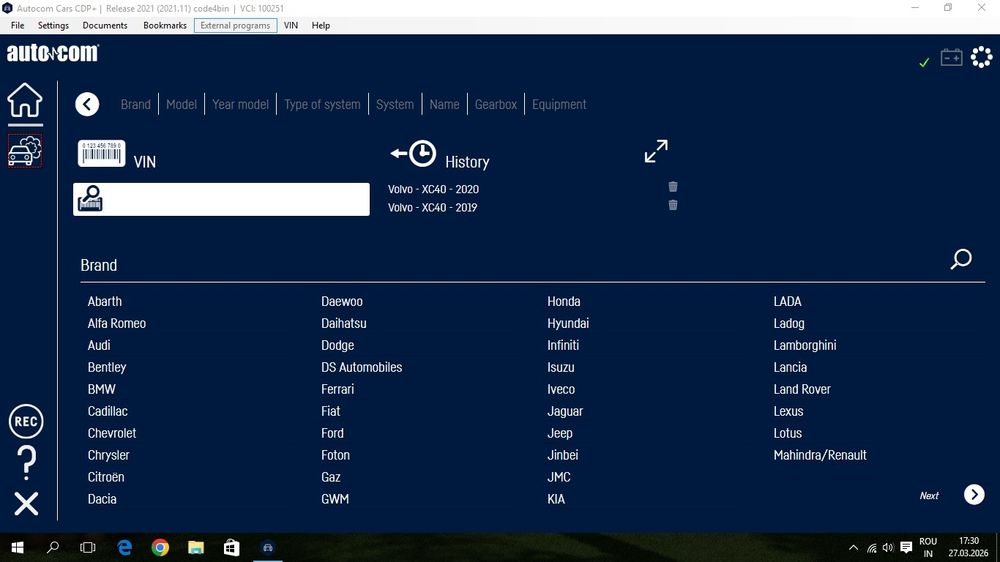Open the Settings menu
This screenshot has height=562, width=1000.
pos(53,26)
